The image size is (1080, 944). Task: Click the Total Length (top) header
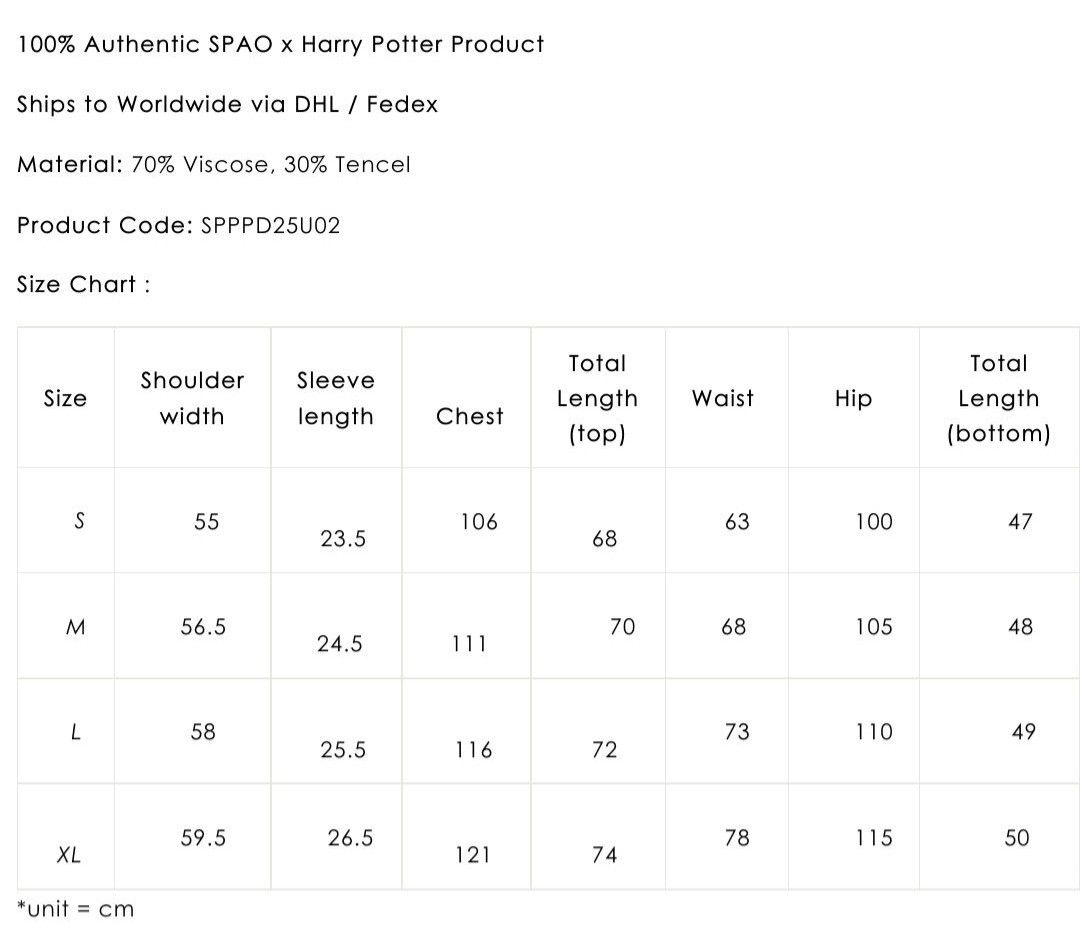[x=597, y=398]
